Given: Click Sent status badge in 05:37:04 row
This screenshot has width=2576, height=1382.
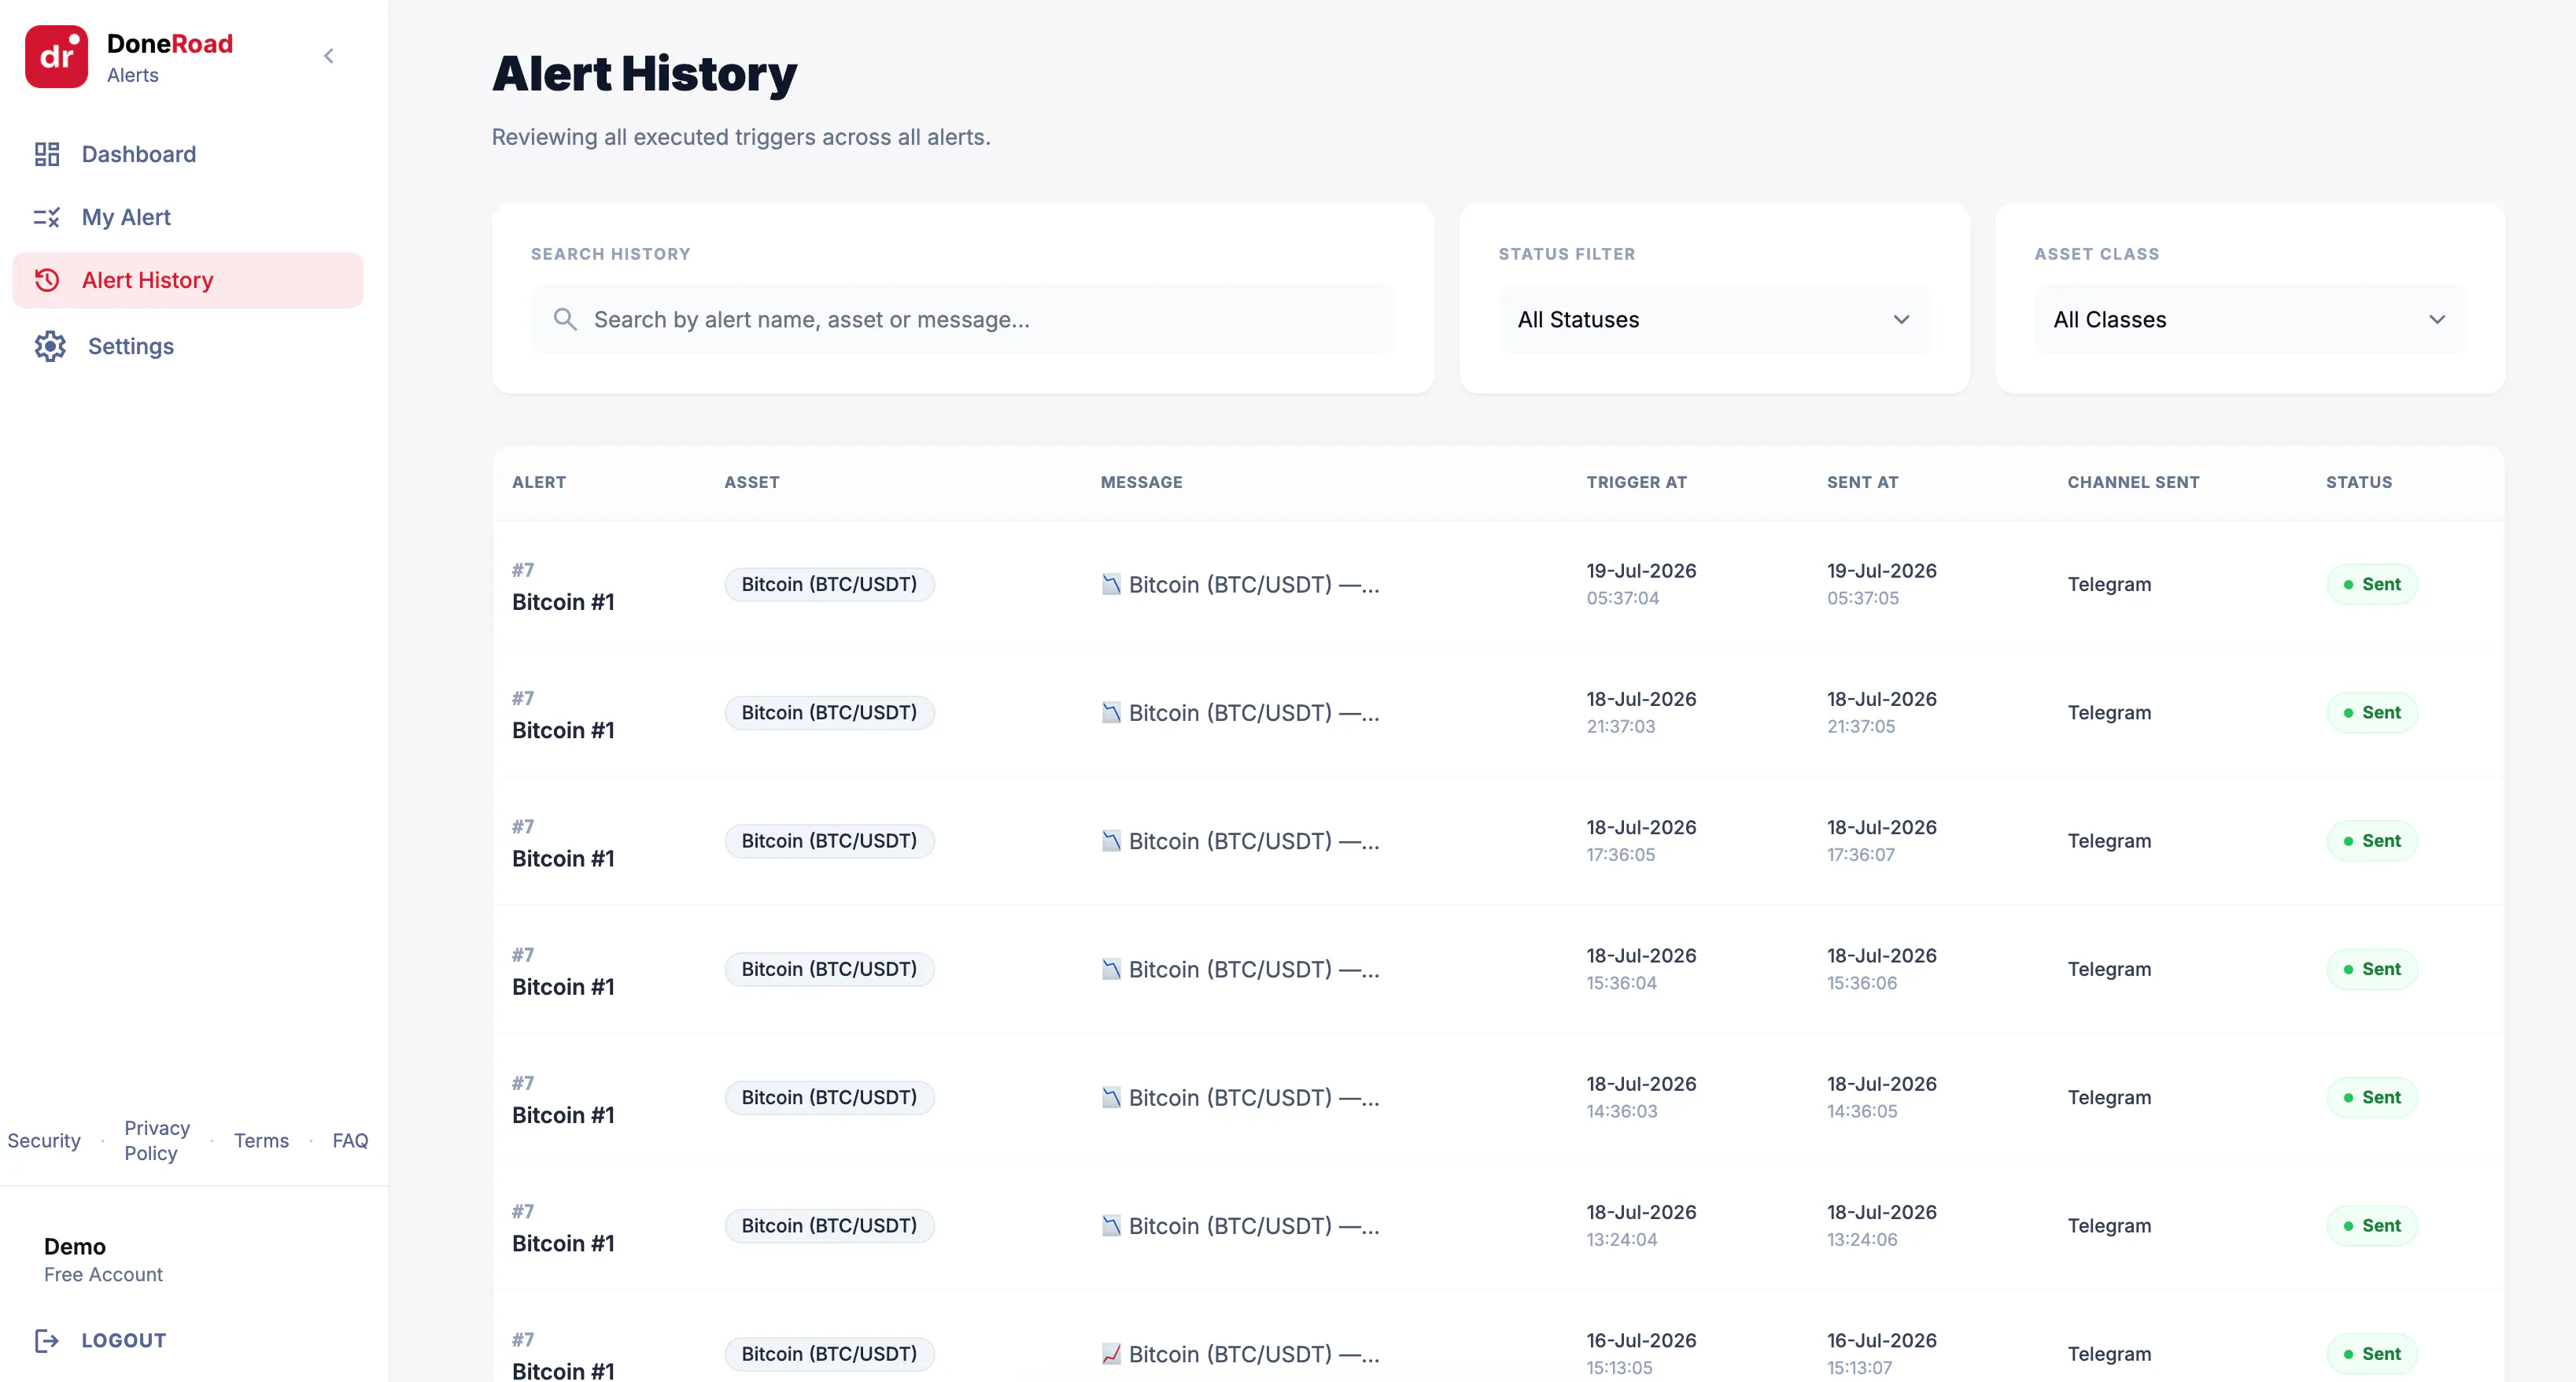Looking at the screenshot, I should [x=2372, y=584].
